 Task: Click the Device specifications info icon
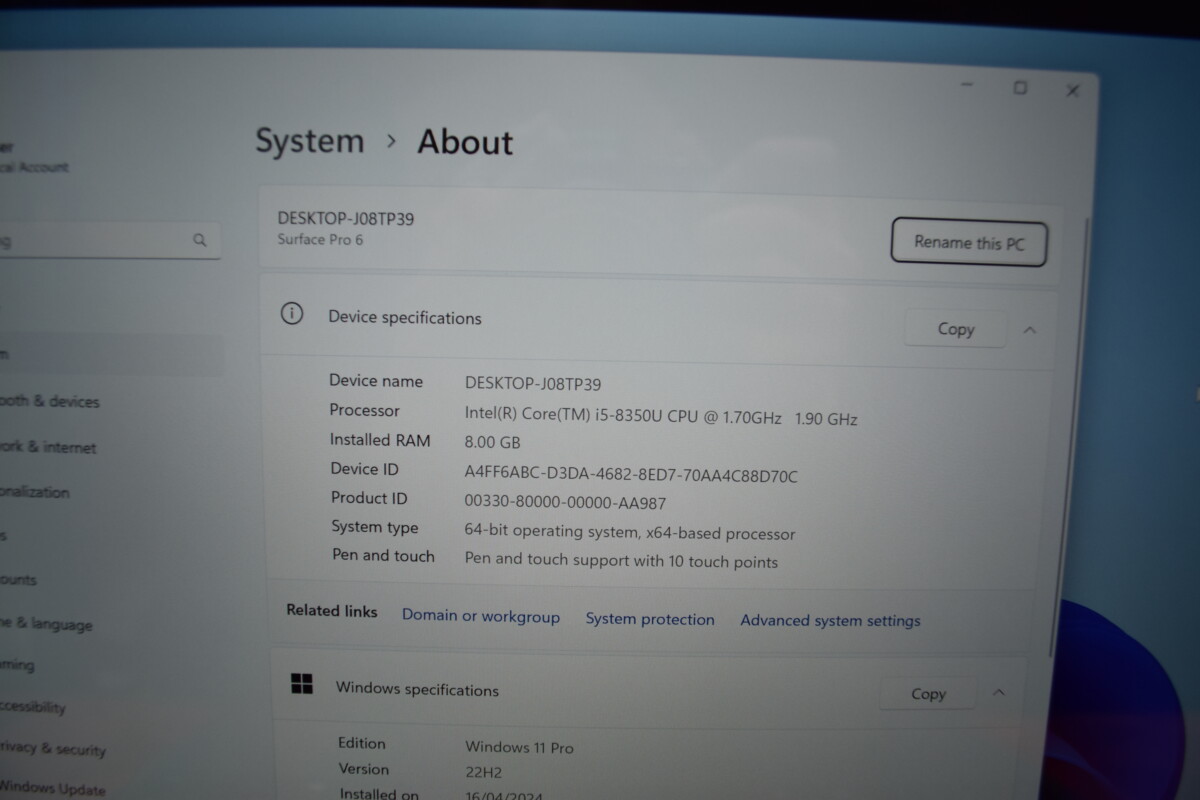point(291,314)
